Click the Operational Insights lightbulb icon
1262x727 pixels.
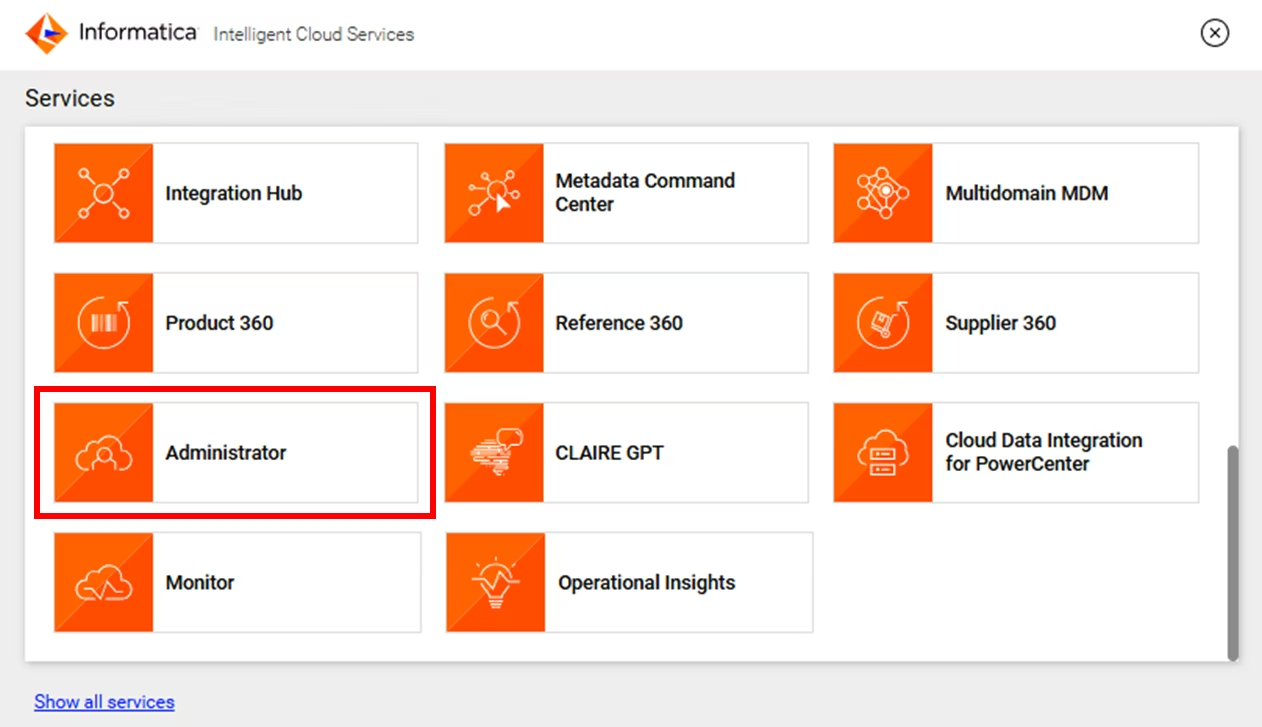click(x=496, y=582)
